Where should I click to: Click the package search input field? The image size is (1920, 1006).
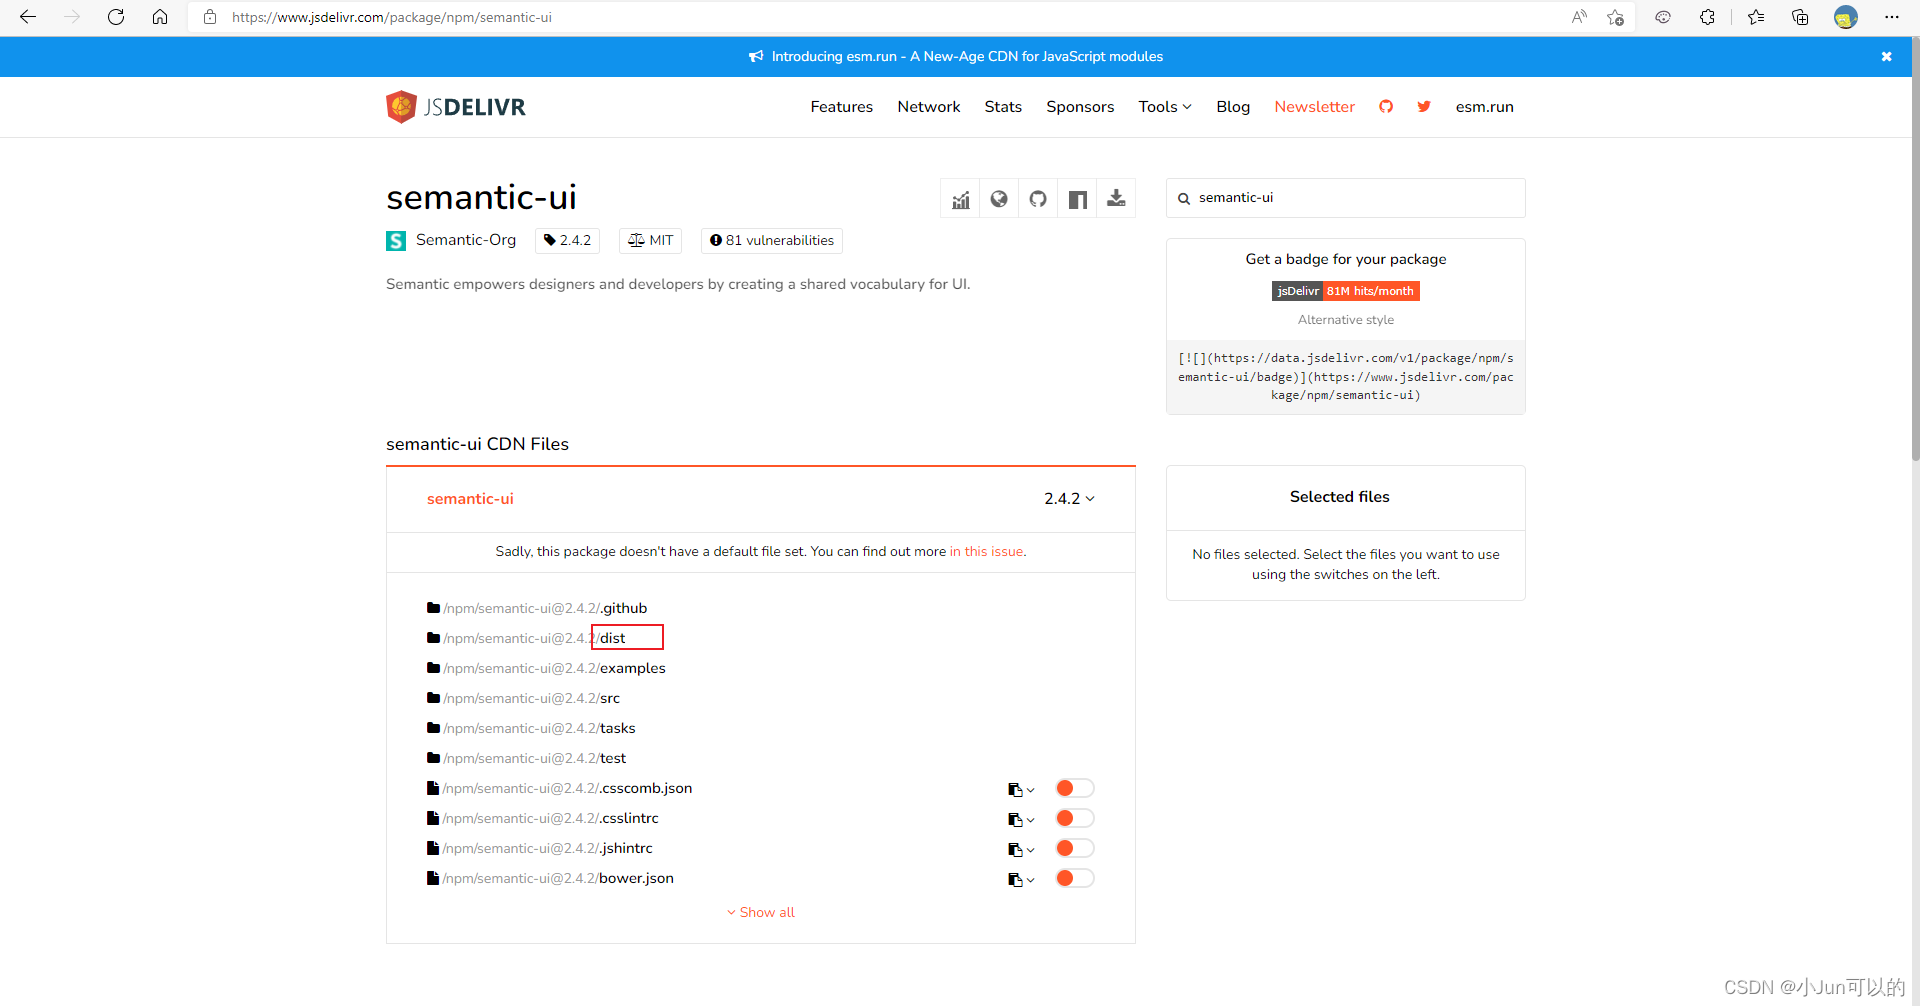(x=1346, y=198)
